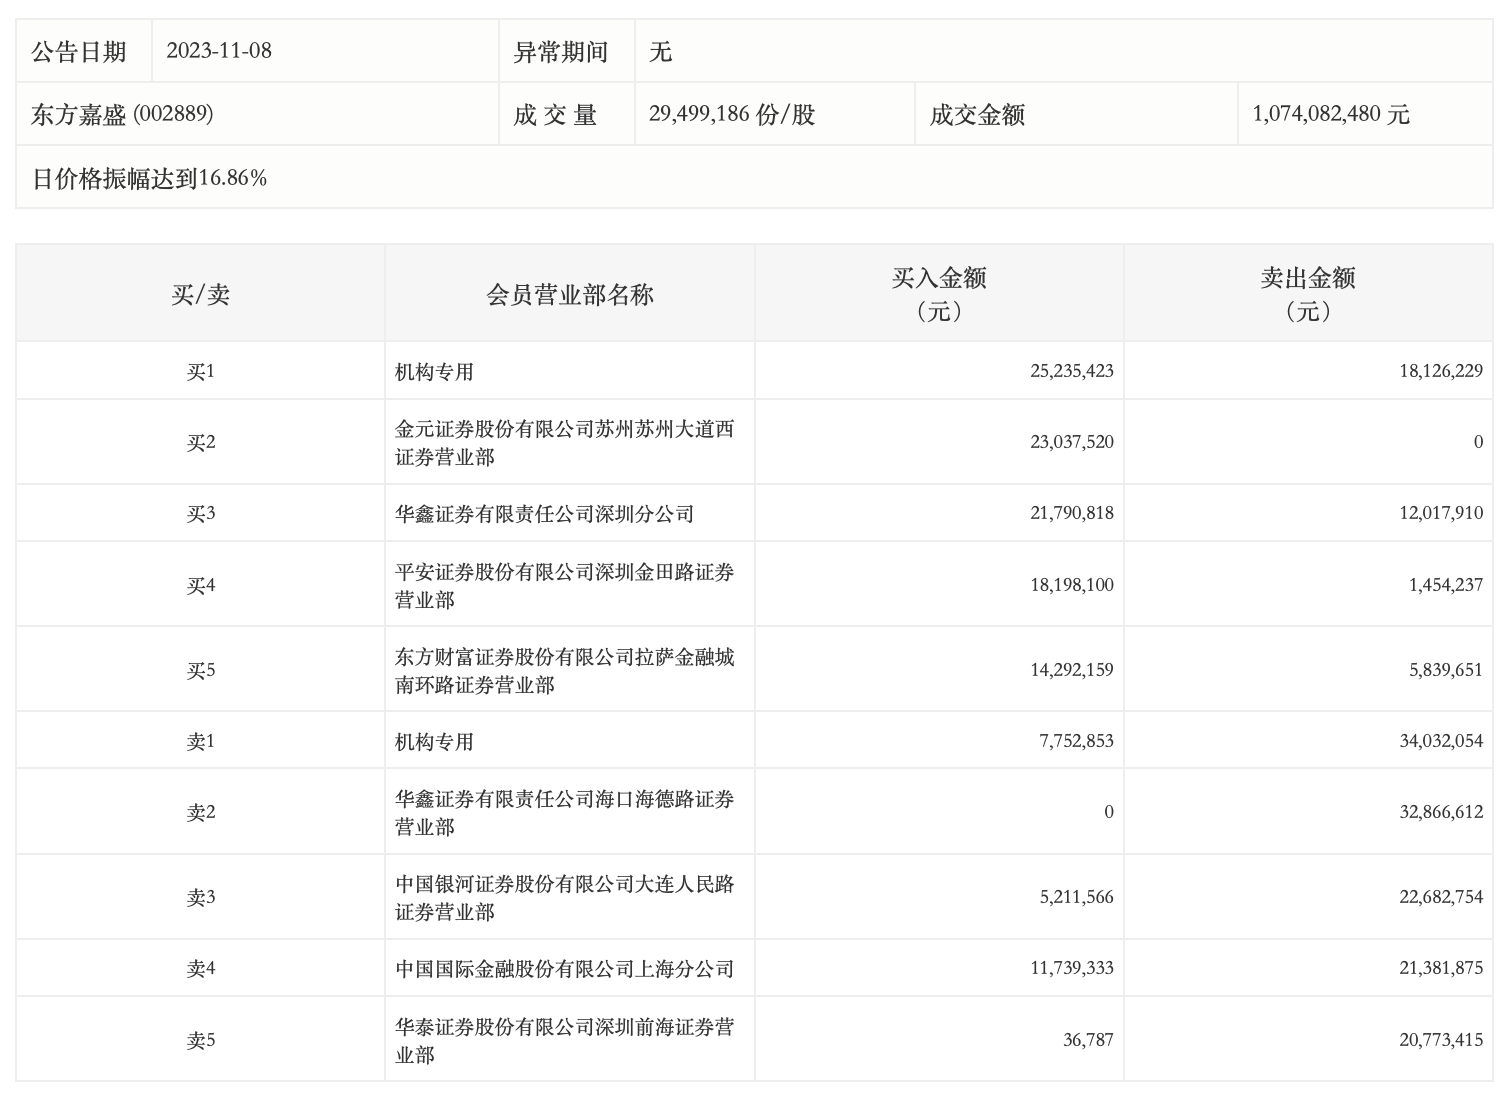Click 华鑫证券有限责任公司海口海德路证券营业部
Image resolution: width=1500 pixels, height=1096 pixels.
point(565,812)
